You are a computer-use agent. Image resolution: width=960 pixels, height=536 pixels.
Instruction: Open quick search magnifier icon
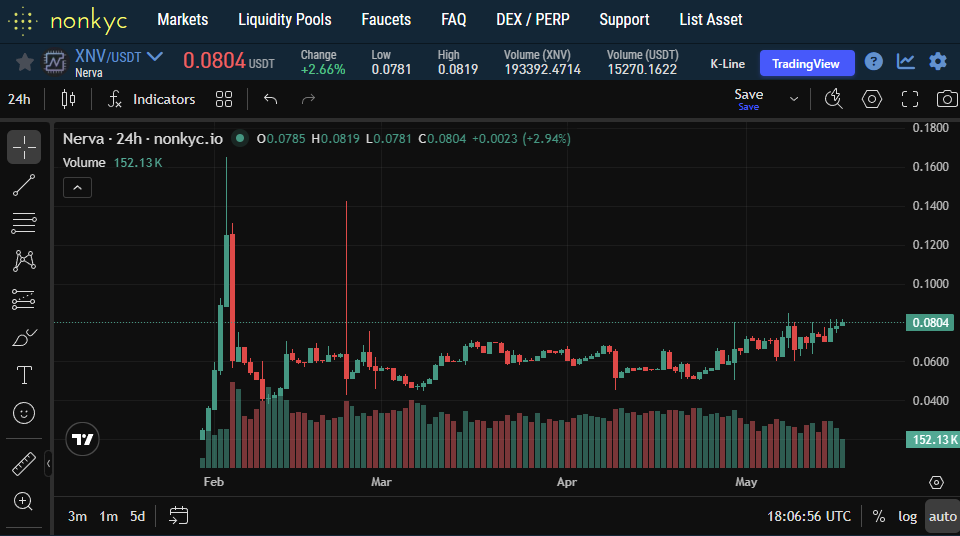833,99
